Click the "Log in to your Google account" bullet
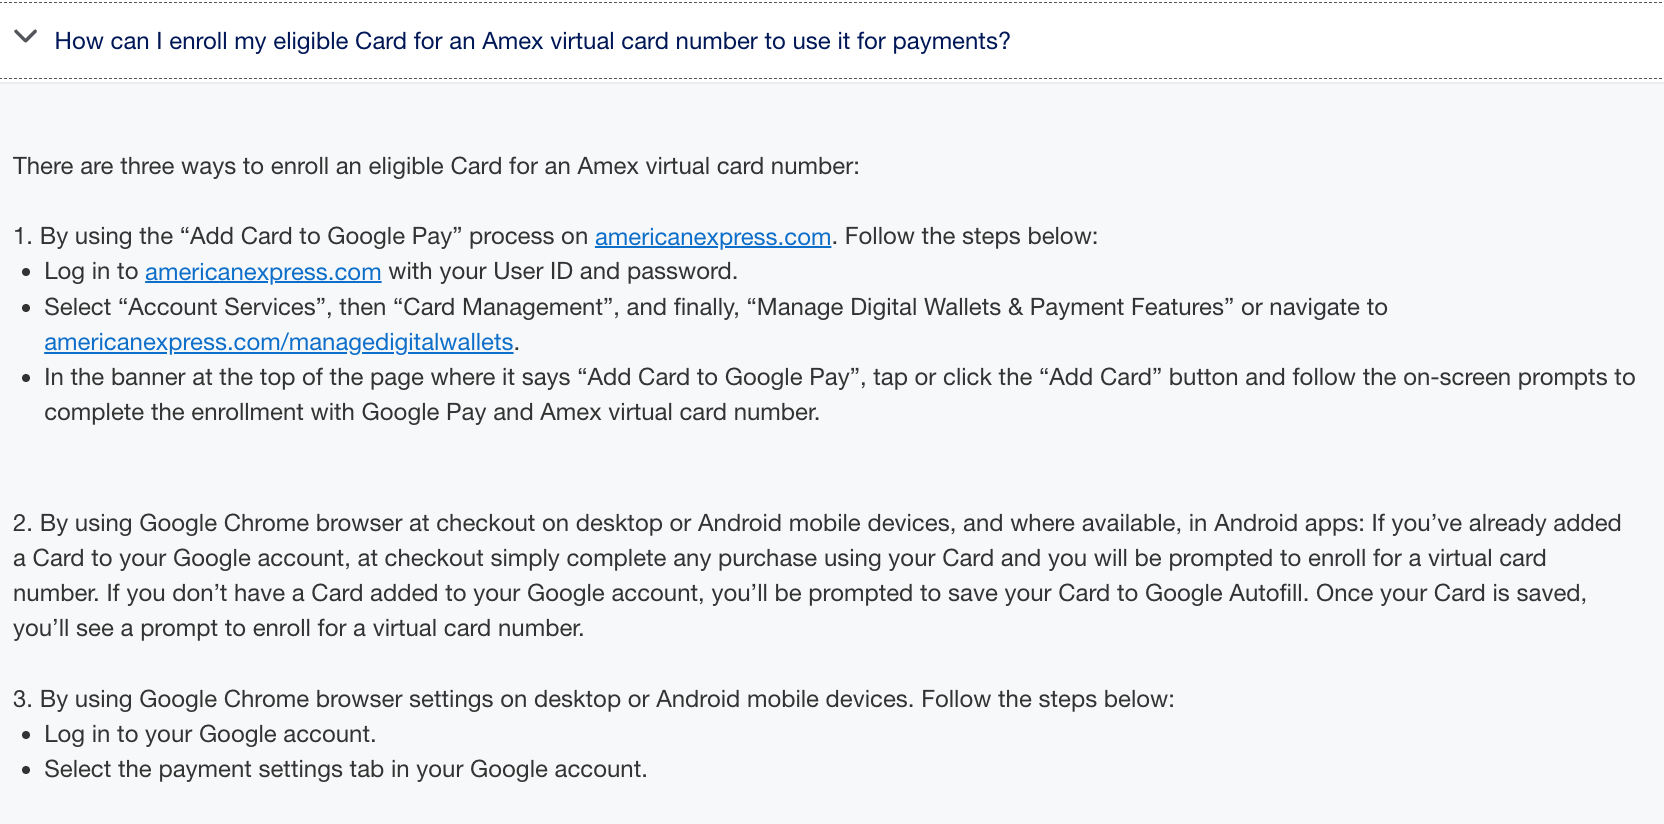The image size is (1664, 824). click(210, 734)
